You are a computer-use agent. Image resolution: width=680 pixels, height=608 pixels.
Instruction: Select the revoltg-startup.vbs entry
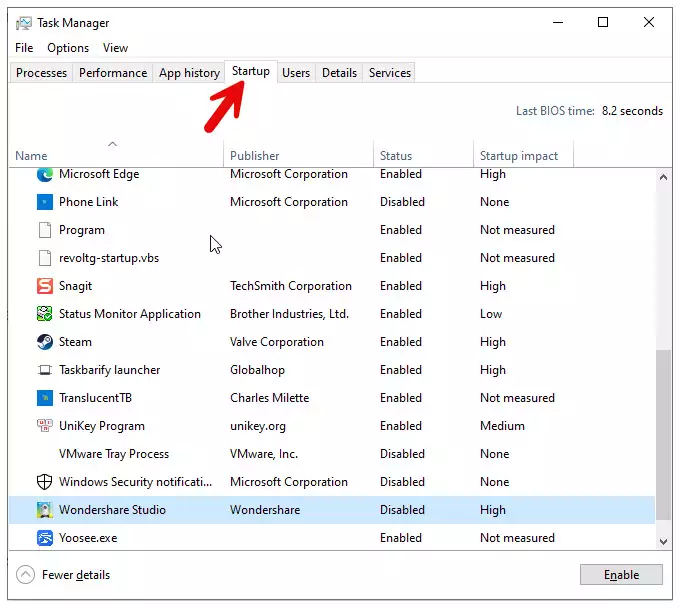click(109, 258)
